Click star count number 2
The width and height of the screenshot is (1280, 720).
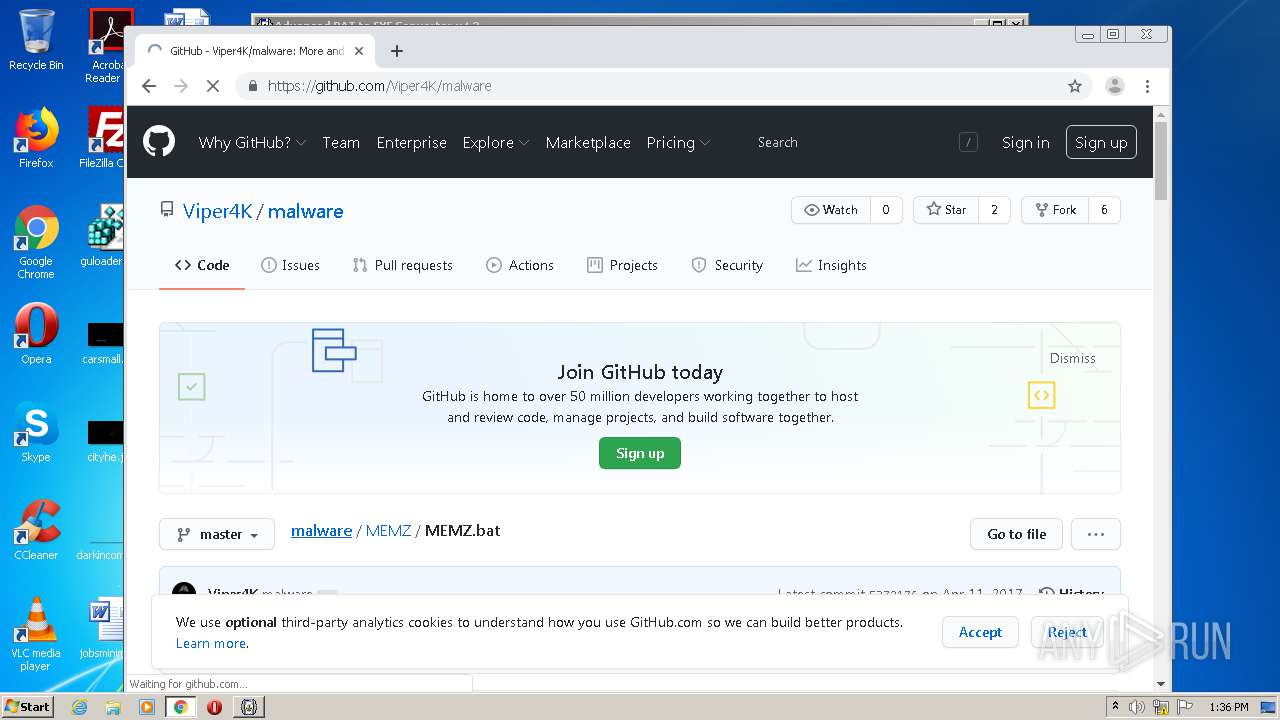[994, 210]
